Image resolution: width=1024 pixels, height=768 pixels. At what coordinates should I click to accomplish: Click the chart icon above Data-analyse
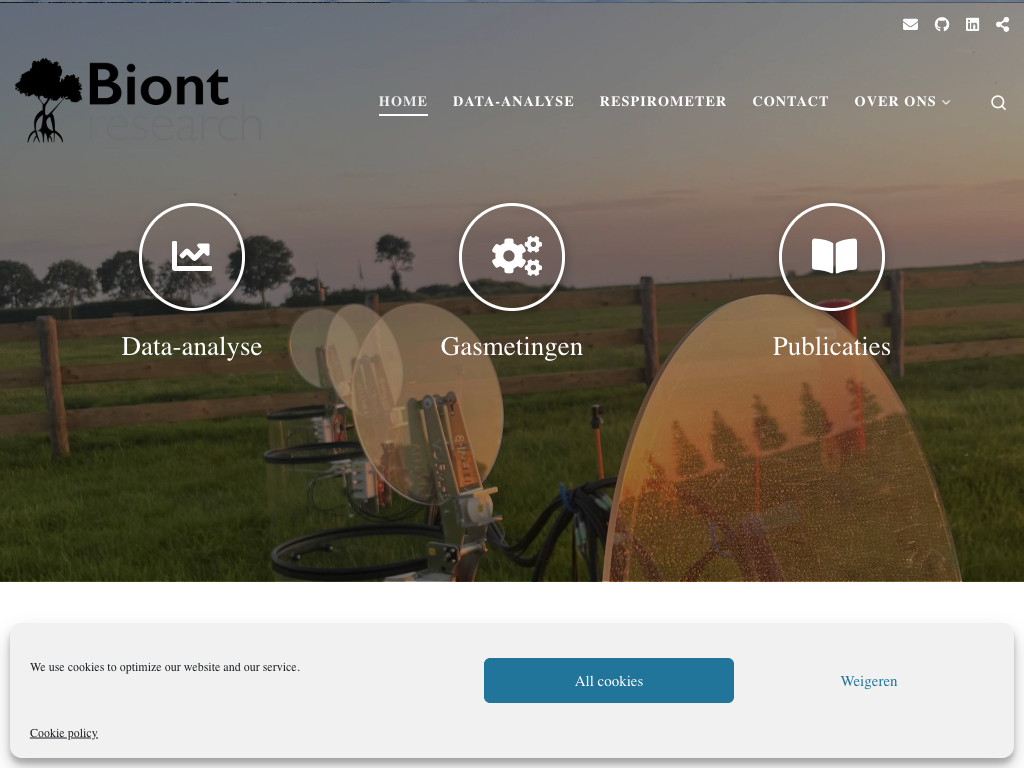point(192,256)
